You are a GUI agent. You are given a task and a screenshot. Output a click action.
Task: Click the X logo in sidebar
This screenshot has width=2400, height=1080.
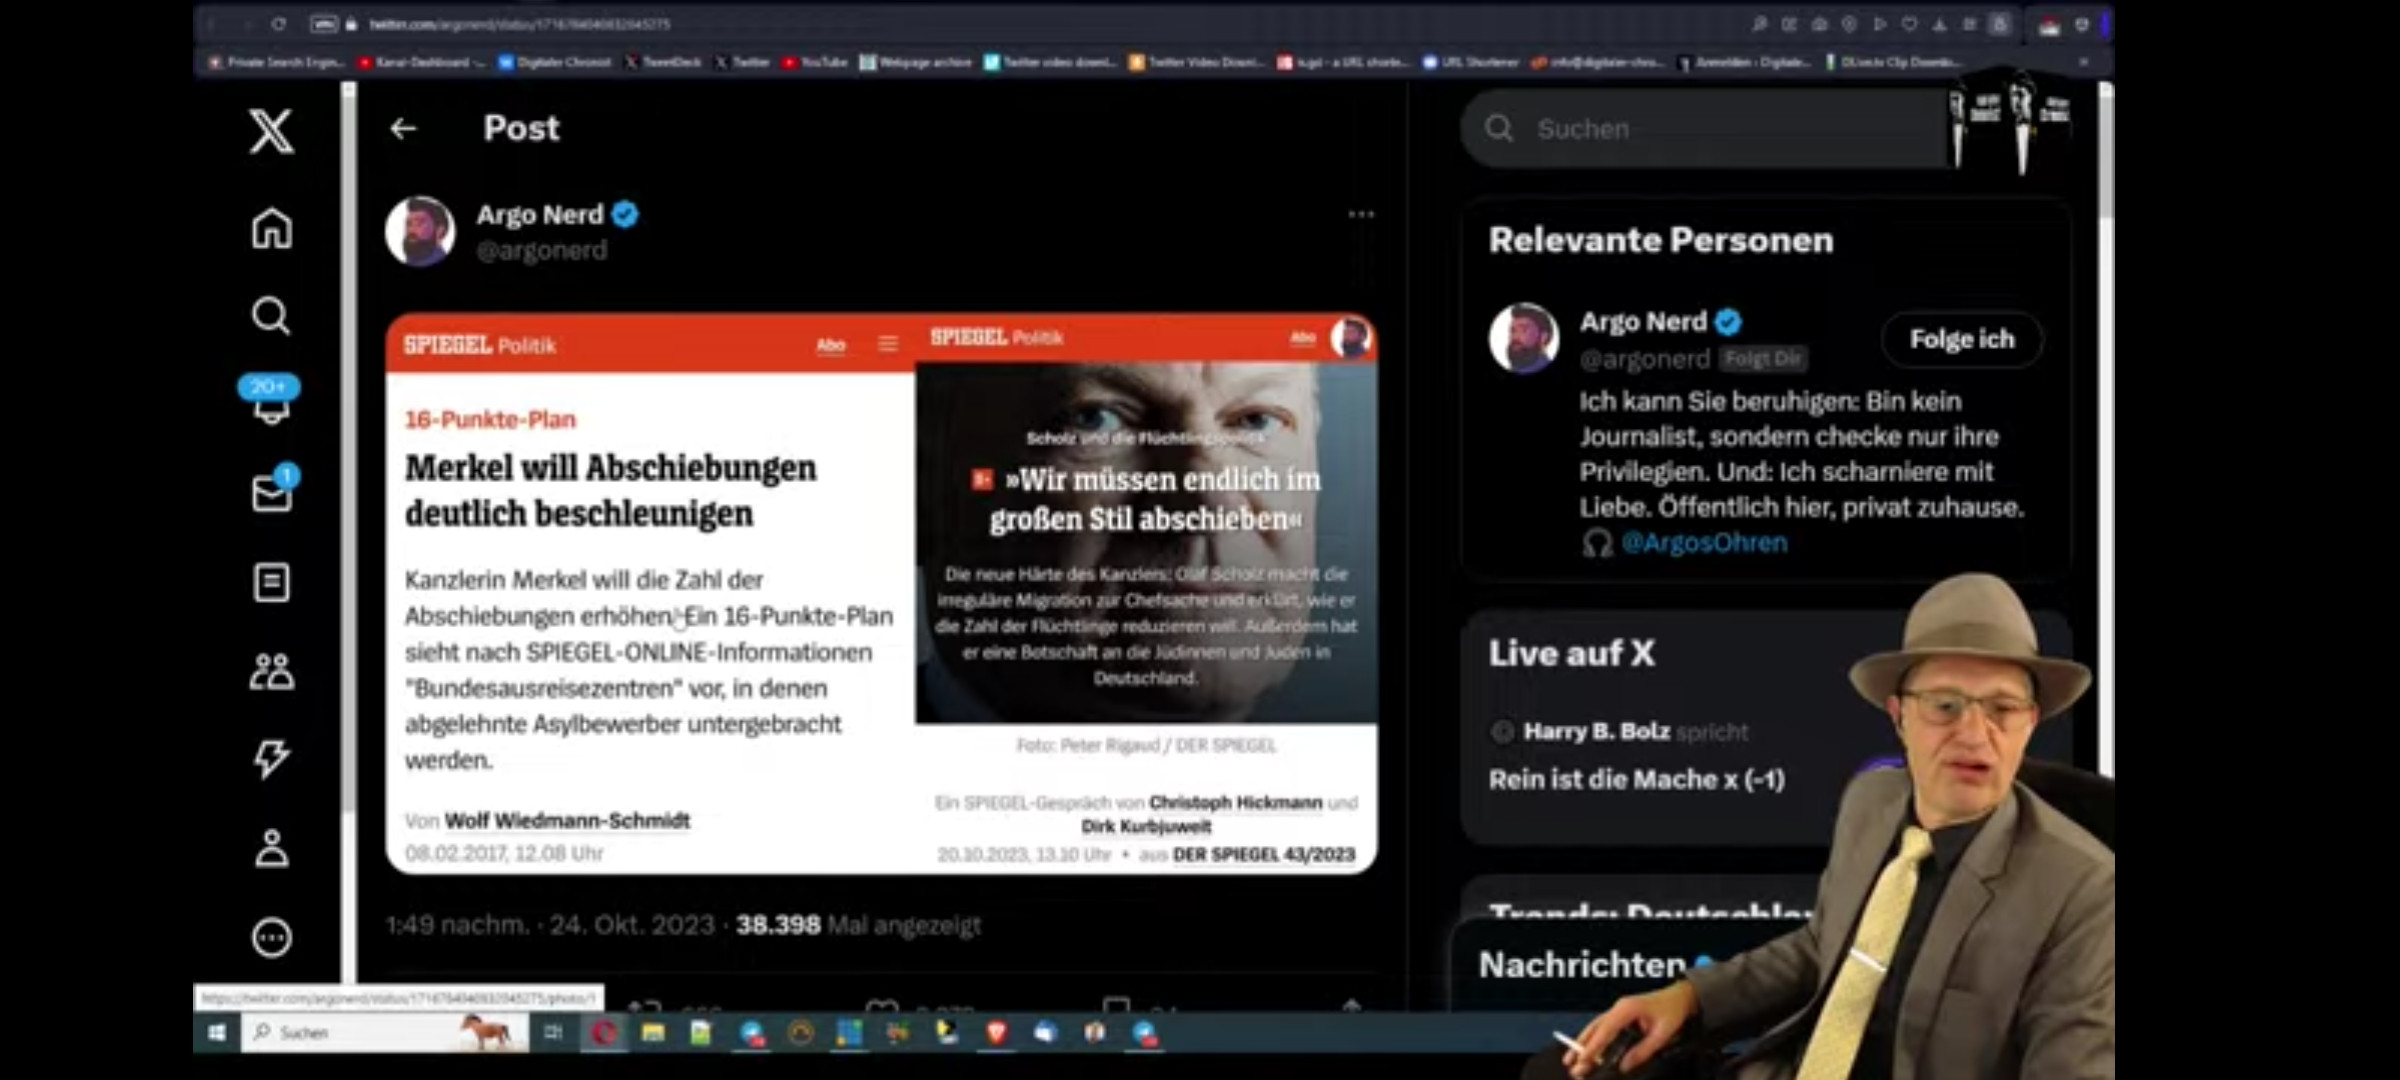[x=271, y=131]
